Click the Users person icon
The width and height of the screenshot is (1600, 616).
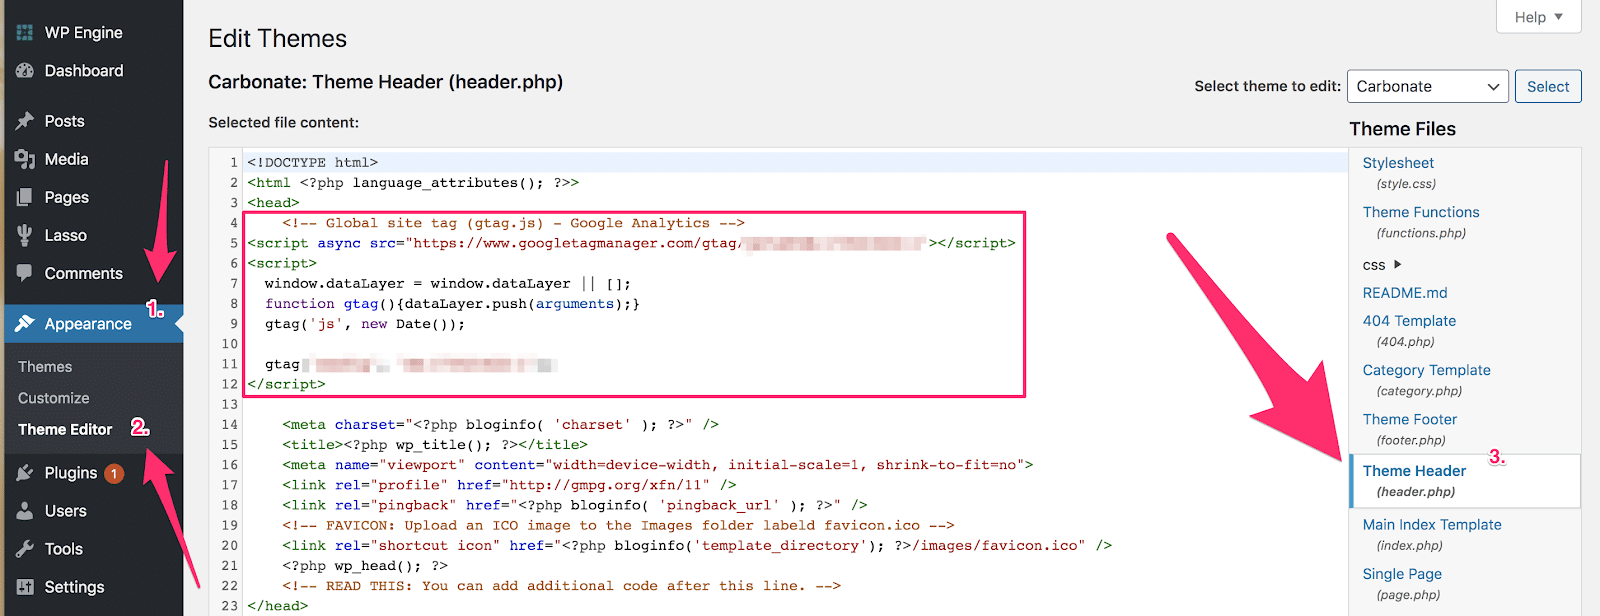pyautogui.click(x=25, y=511)
